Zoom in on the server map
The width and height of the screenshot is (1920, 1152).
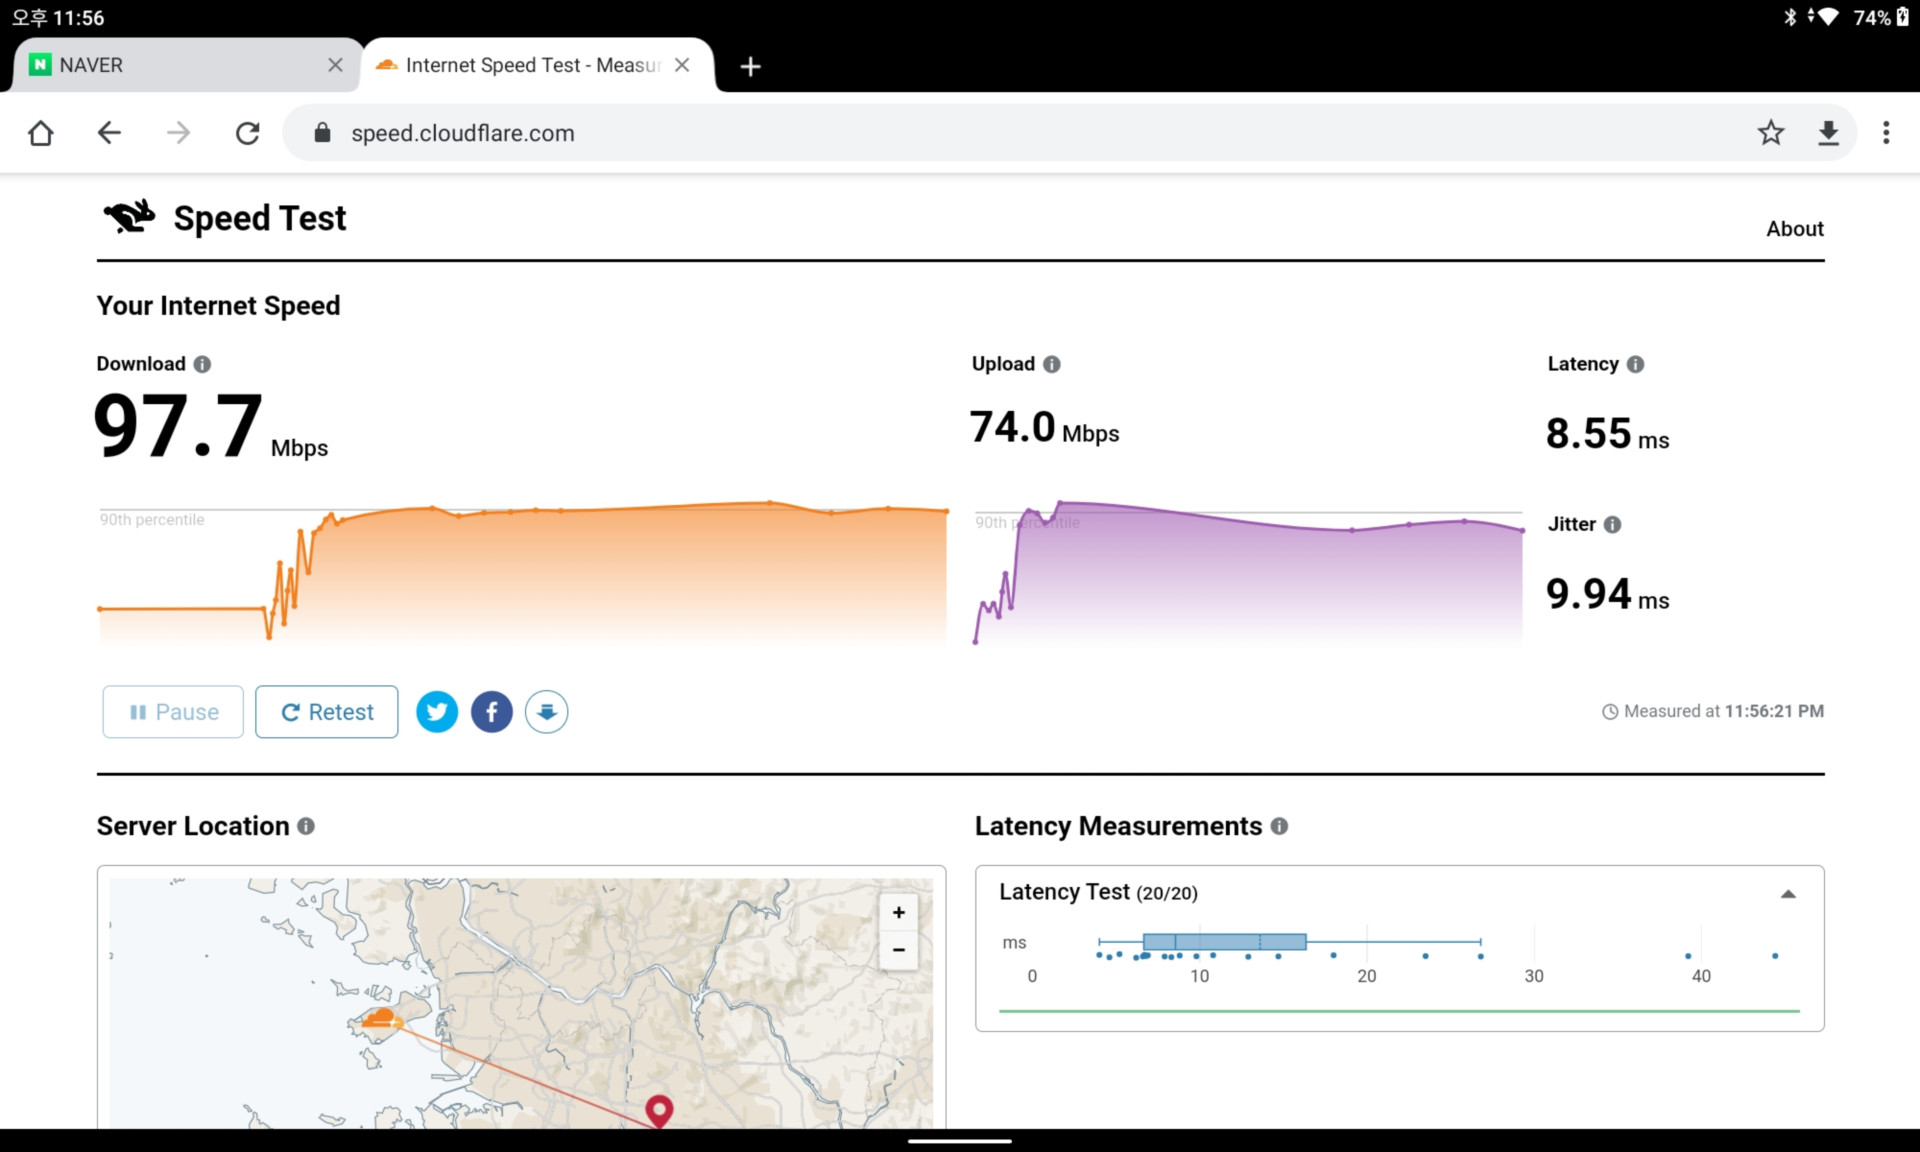click(x=898, y=912)
